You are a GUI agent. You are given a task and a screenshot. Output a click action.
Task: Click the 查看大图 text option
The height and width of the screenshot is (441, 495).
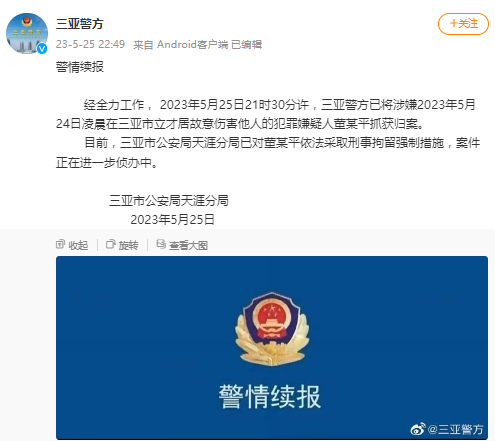pos(188,245)
